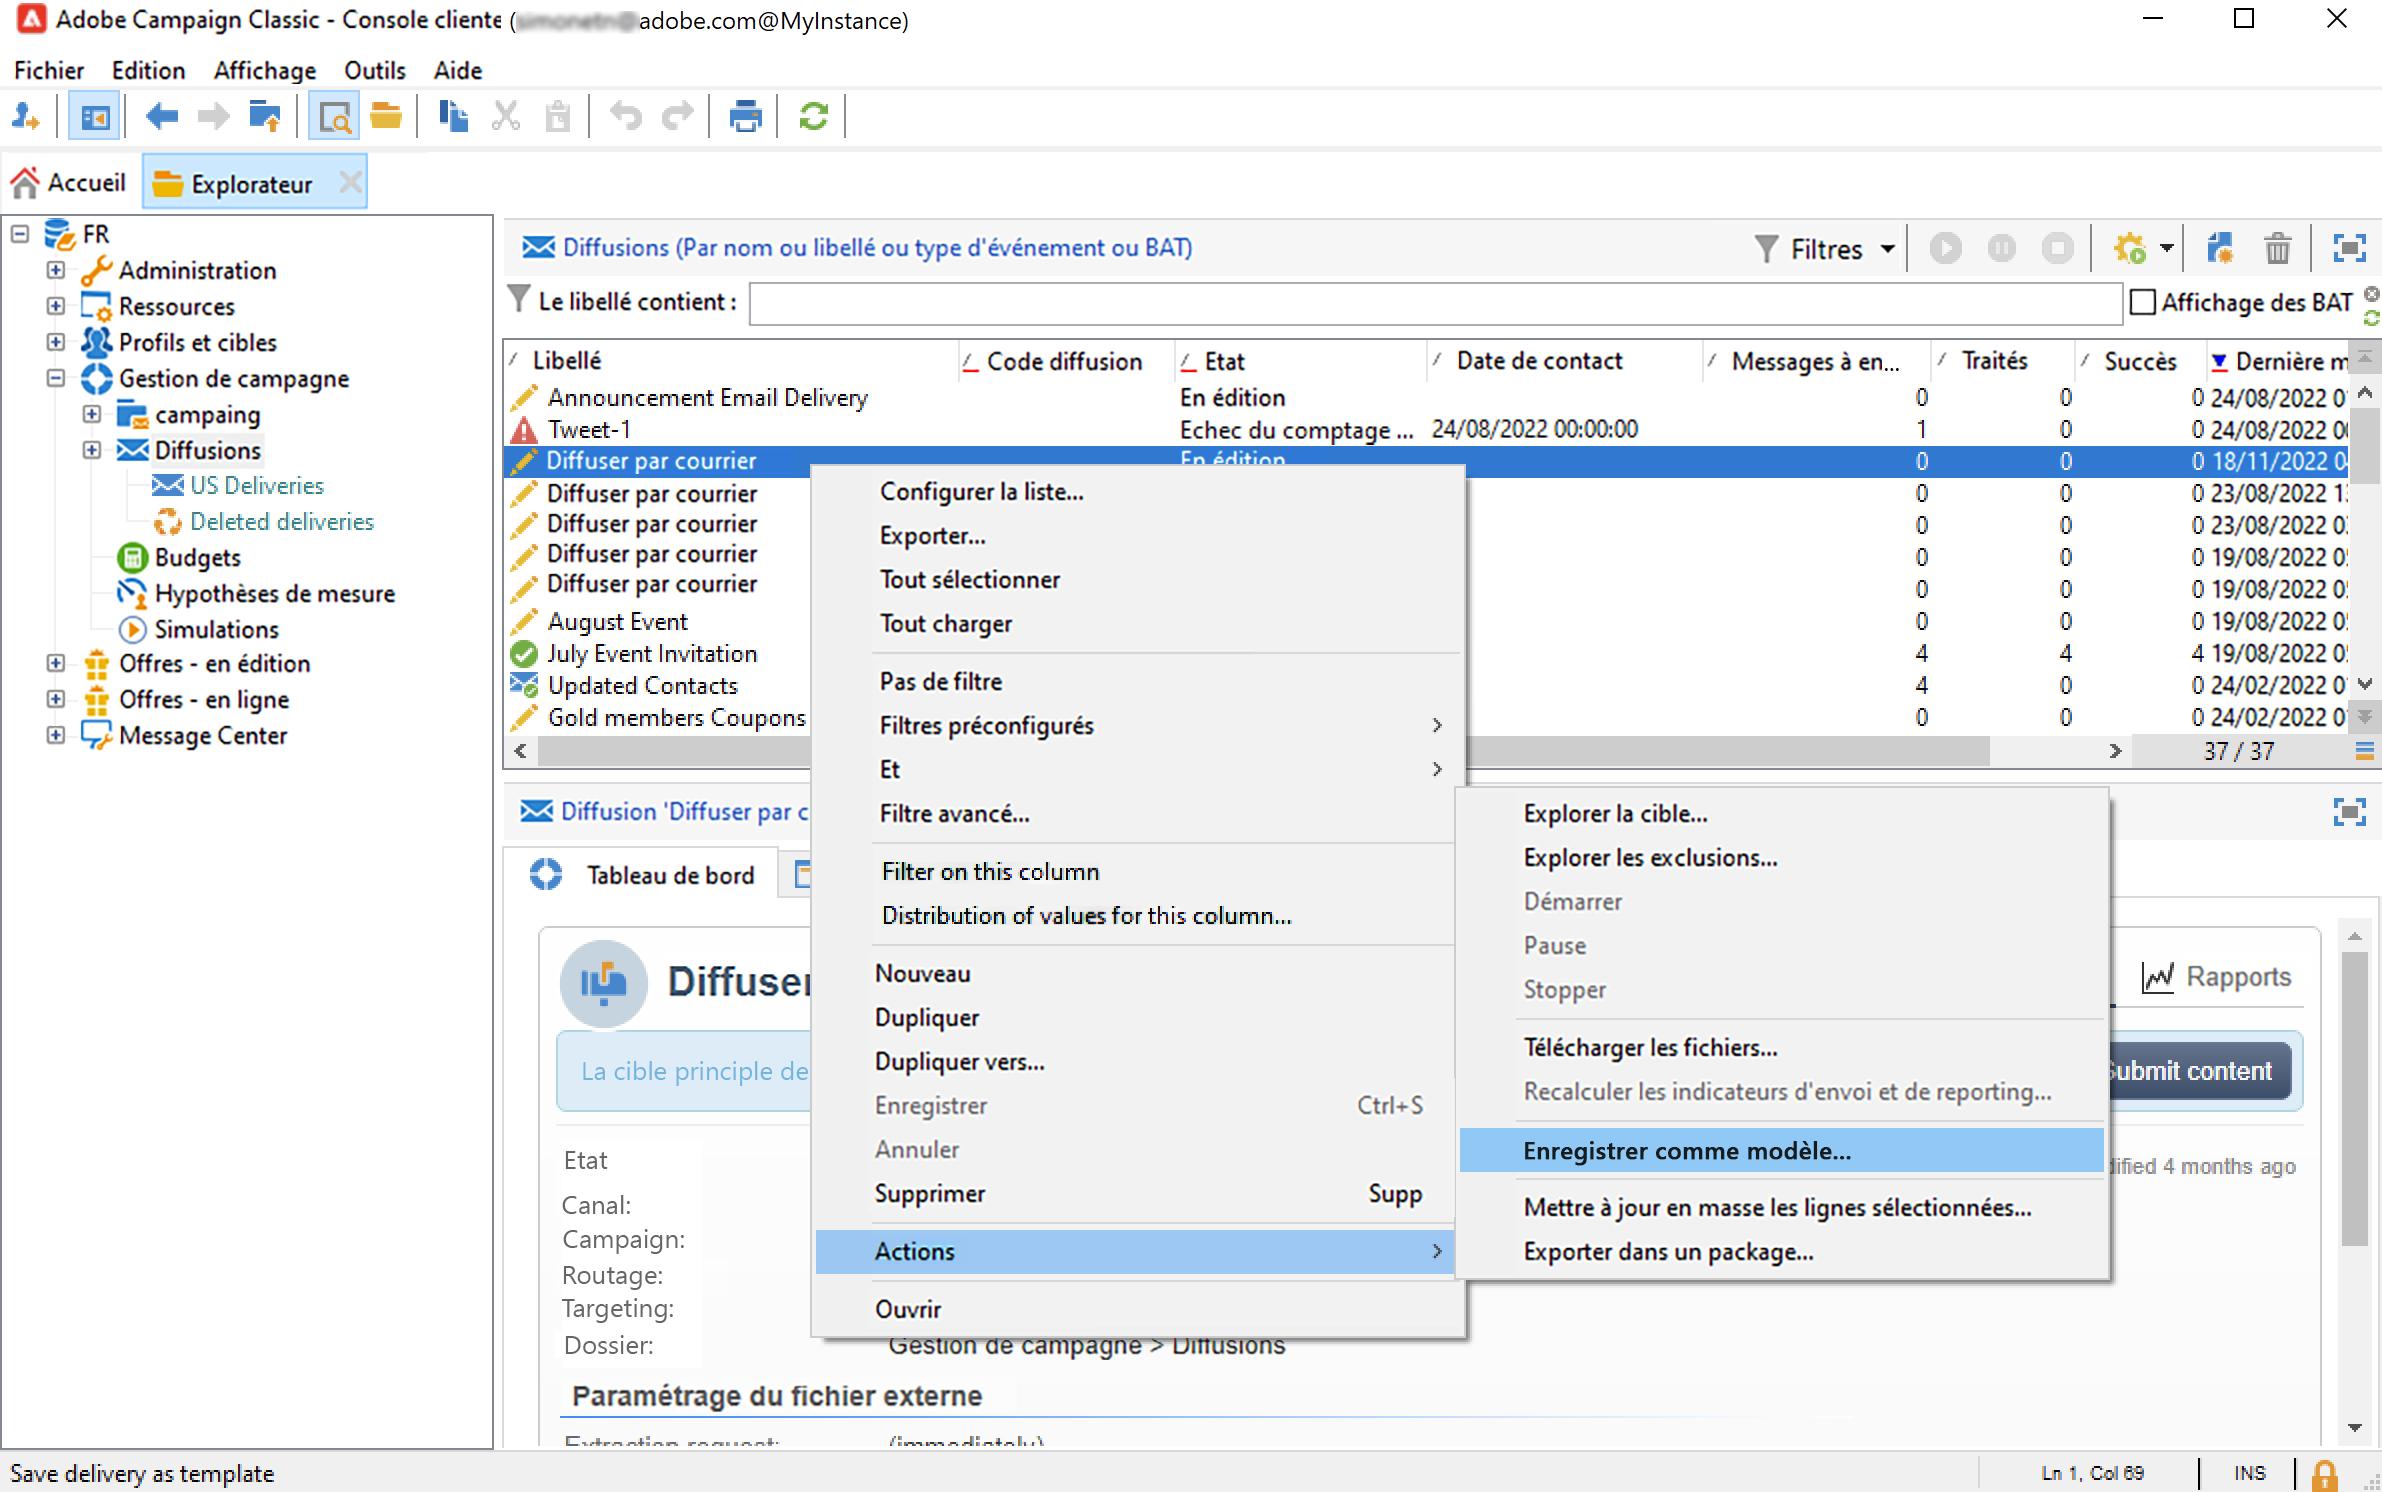Click the horizontal scrollbar of the delivery list
The height and width of the screenshot is (1492, 2382).
[1700, 751]
